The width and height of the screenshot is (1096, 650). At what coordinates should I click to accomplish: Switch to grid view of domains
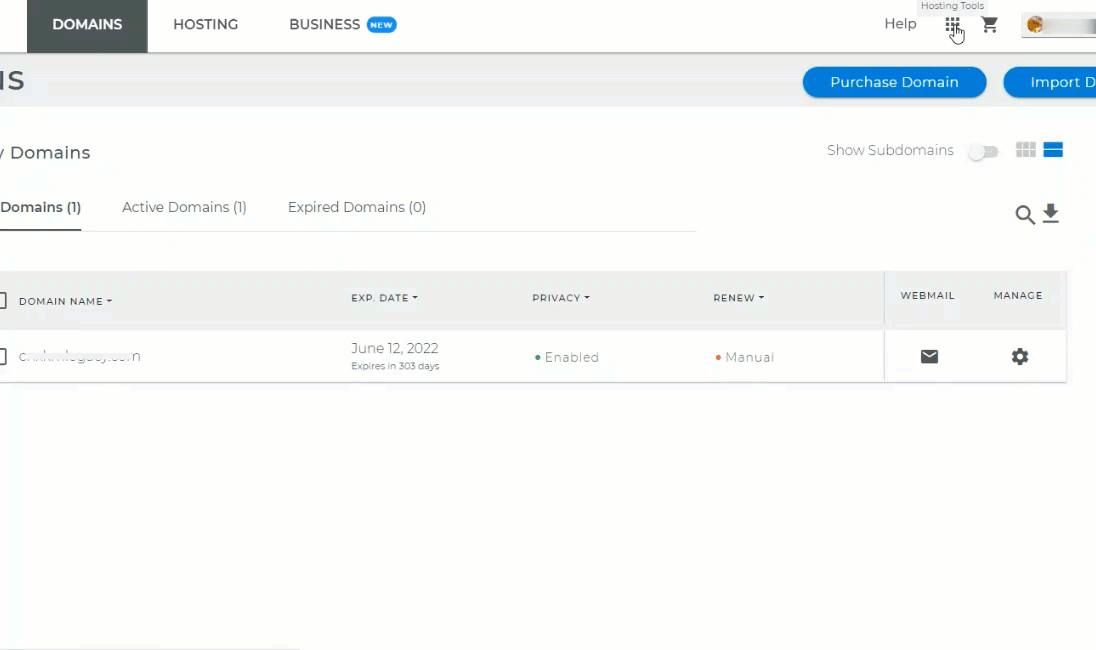click(1026, 149)
